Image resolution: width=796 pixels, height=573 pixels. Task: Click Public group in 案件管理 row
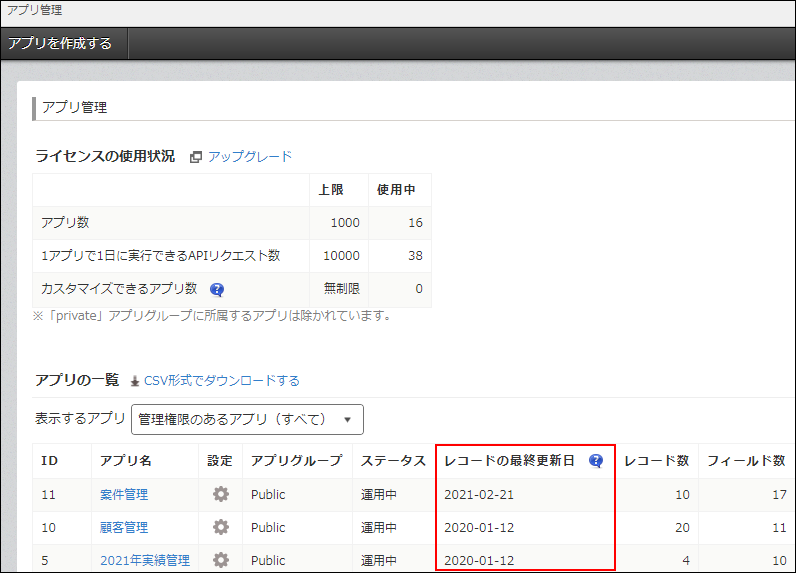click(268, 494)
